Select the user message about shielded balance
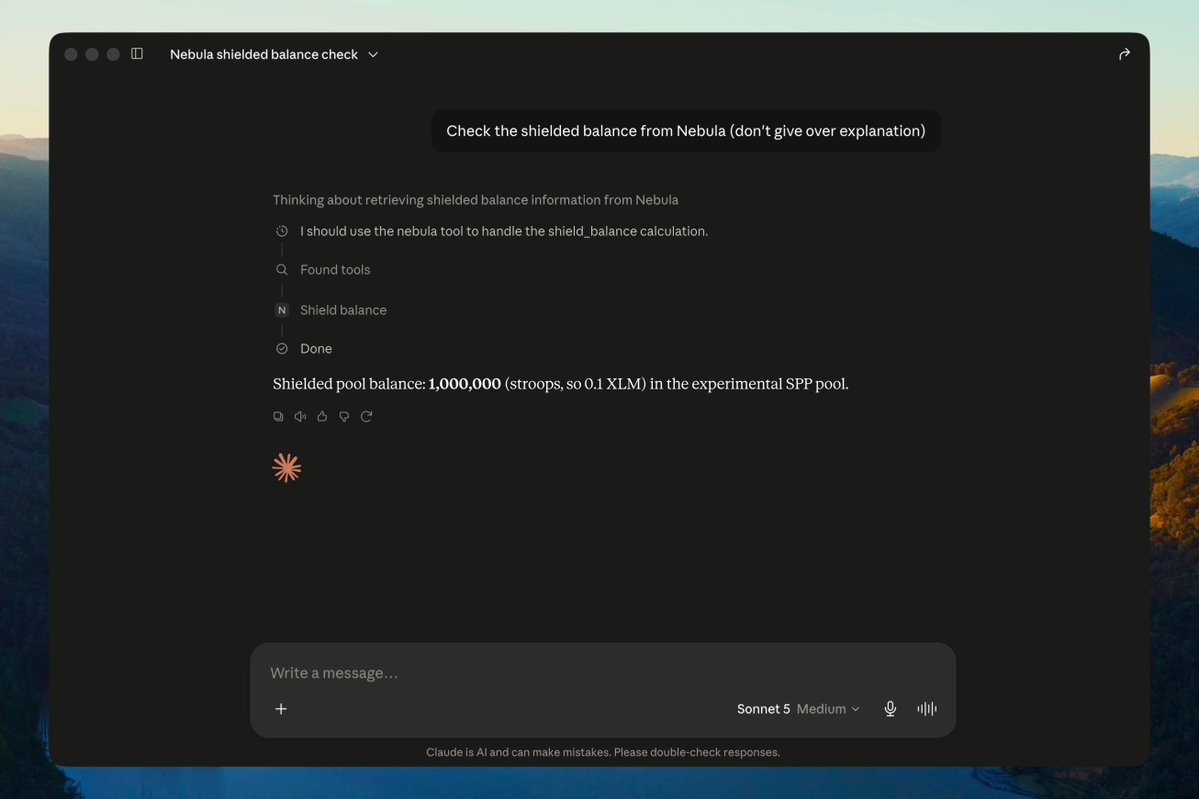This screenshot has width=1199, height=799. (686, 131)
